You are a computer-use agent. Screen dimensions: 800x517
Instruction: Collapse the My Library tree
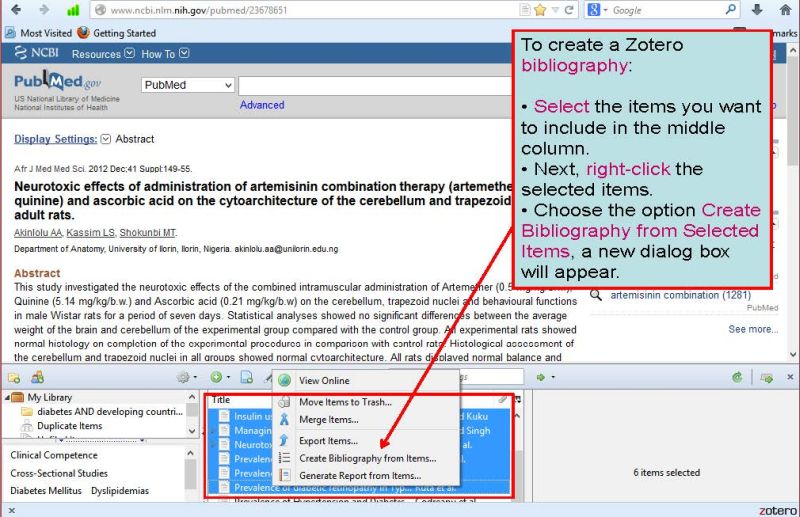tap(5, 397)
